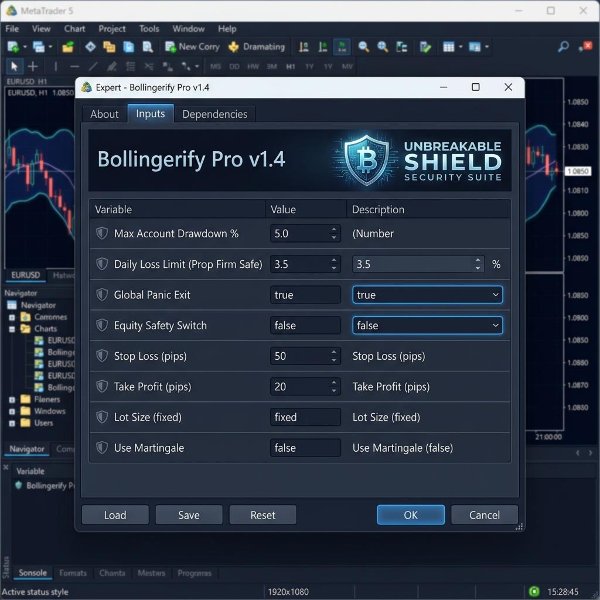Screen dimensions: 600x600
Task: Select the Sonsole tab at bottom
Action: tap(33, 573)
